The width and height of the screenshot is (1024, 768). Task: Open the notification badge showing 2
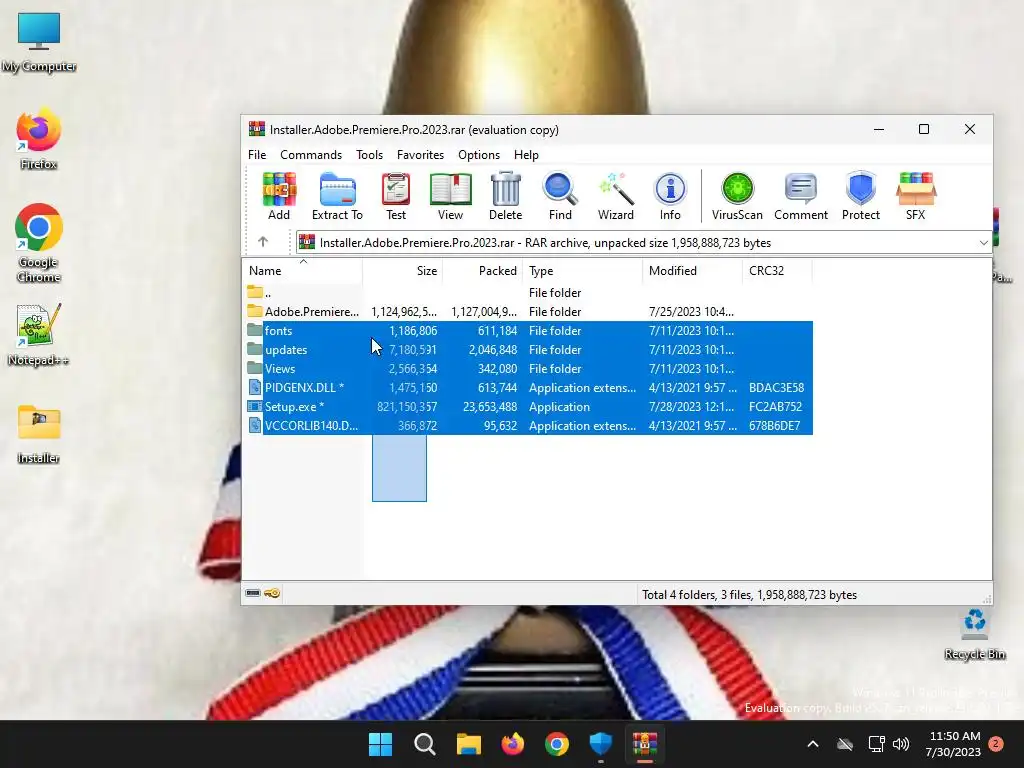click(996, 744)
